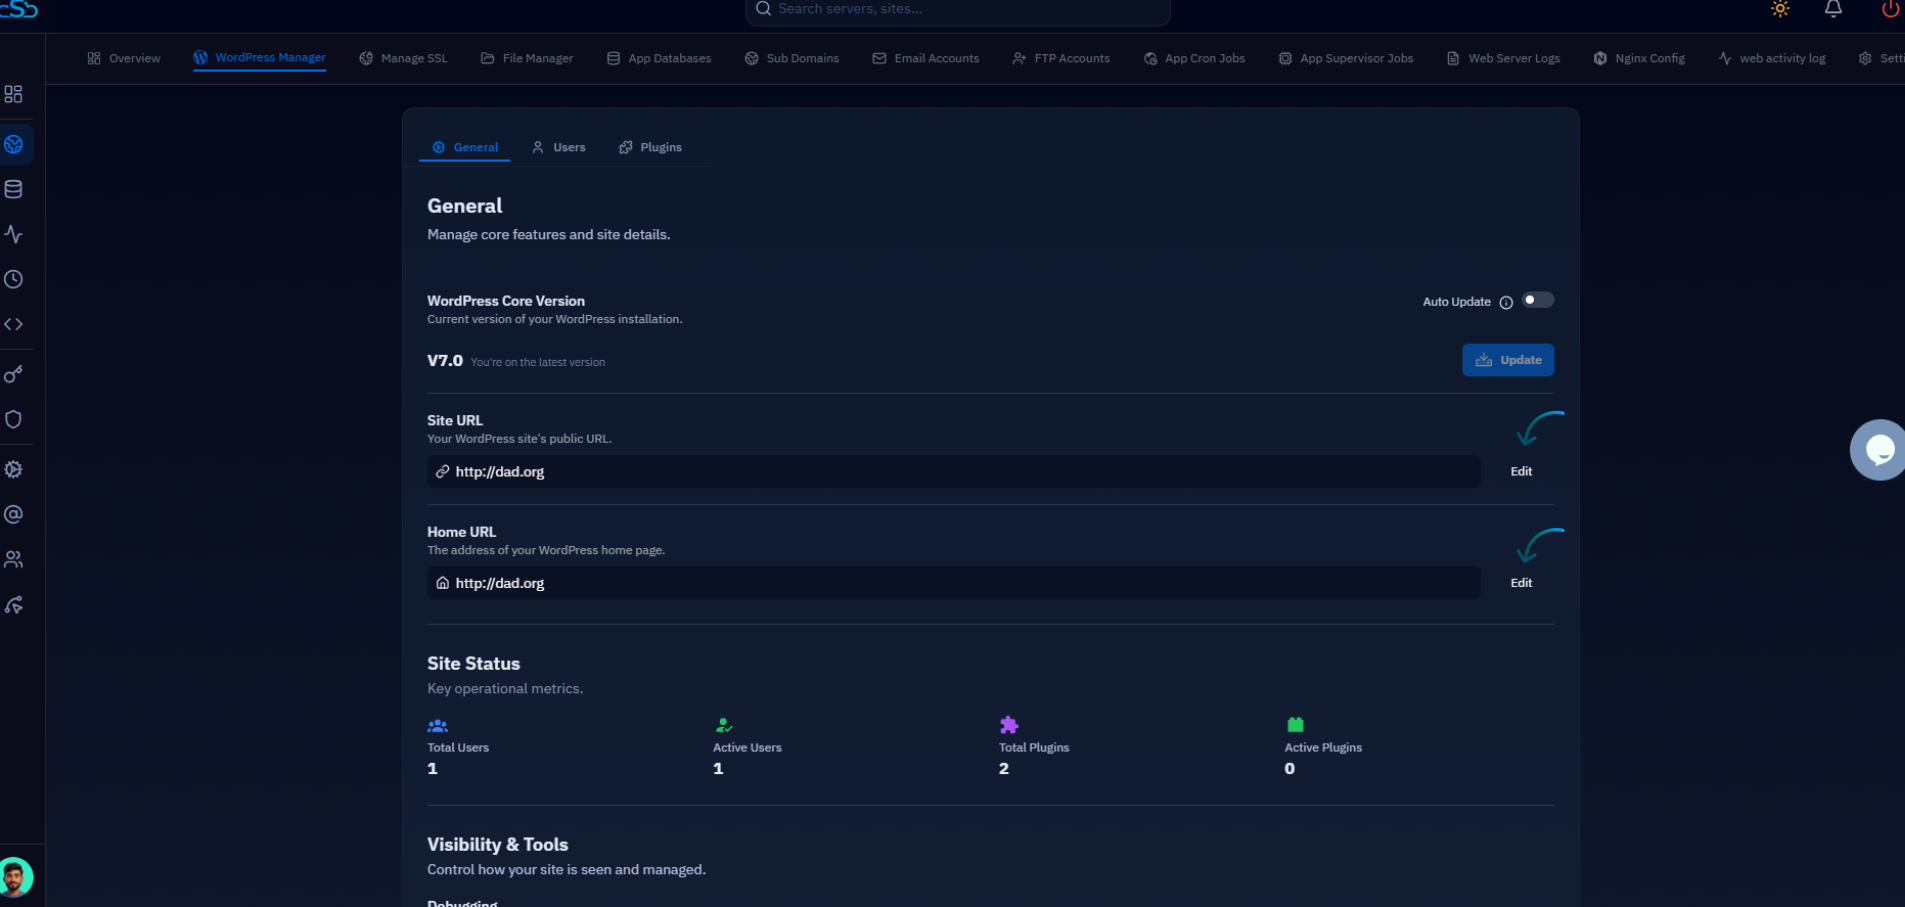Open the web activity log tab
The height and width of the screenshot is (907, 1905).
tap(1772, 58)
